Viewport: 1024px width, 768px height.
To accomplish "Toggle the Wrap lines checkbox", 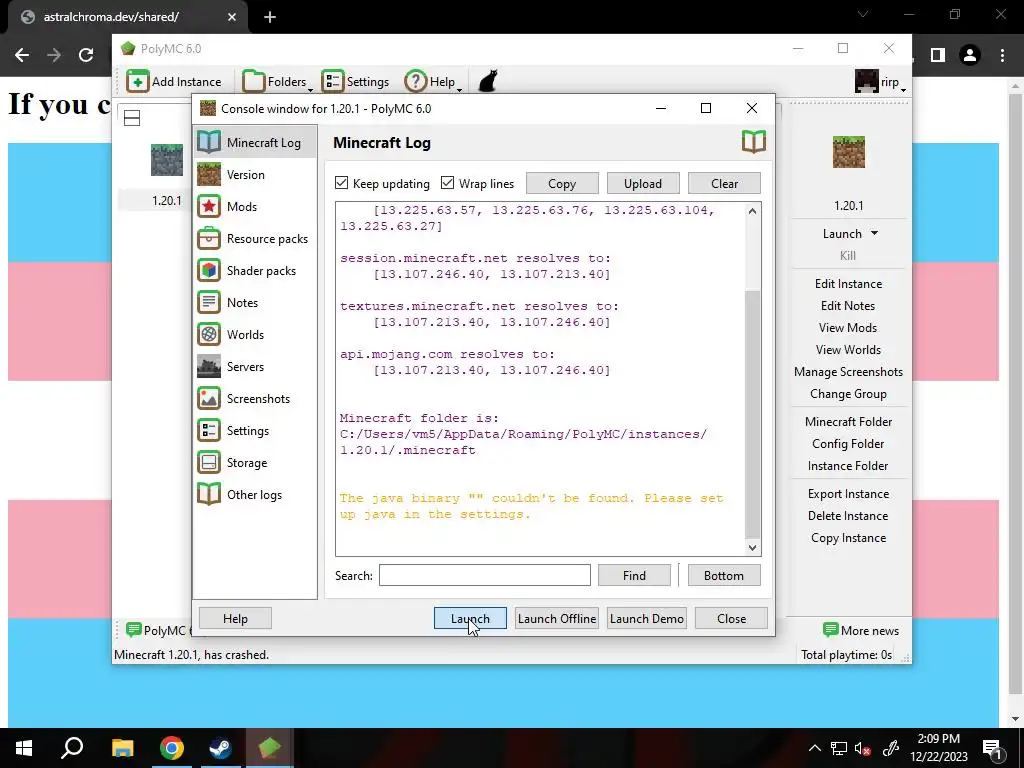I will (x=447, y=183).
